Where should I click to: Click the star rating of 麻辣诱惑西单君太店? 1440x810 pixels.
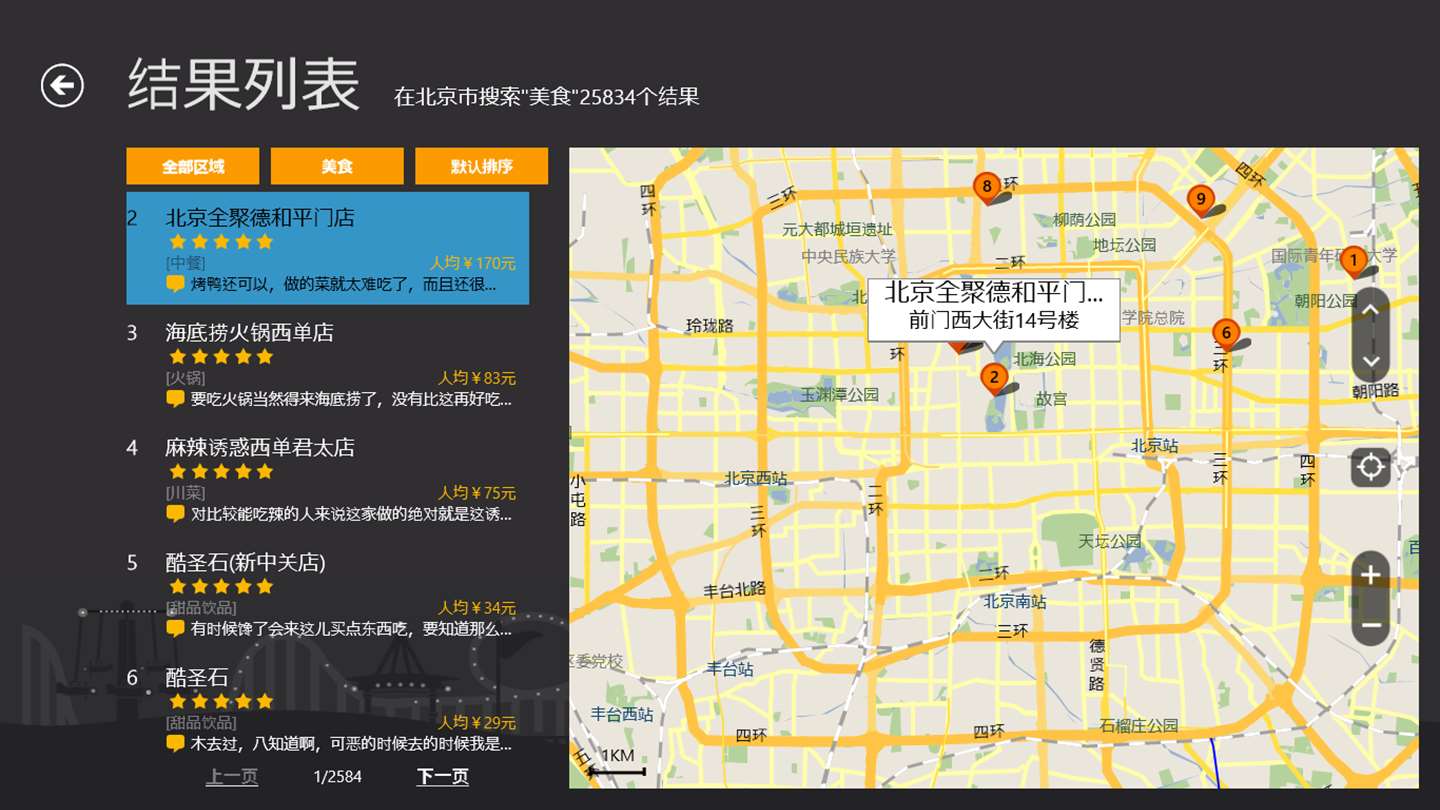point(221,472)
